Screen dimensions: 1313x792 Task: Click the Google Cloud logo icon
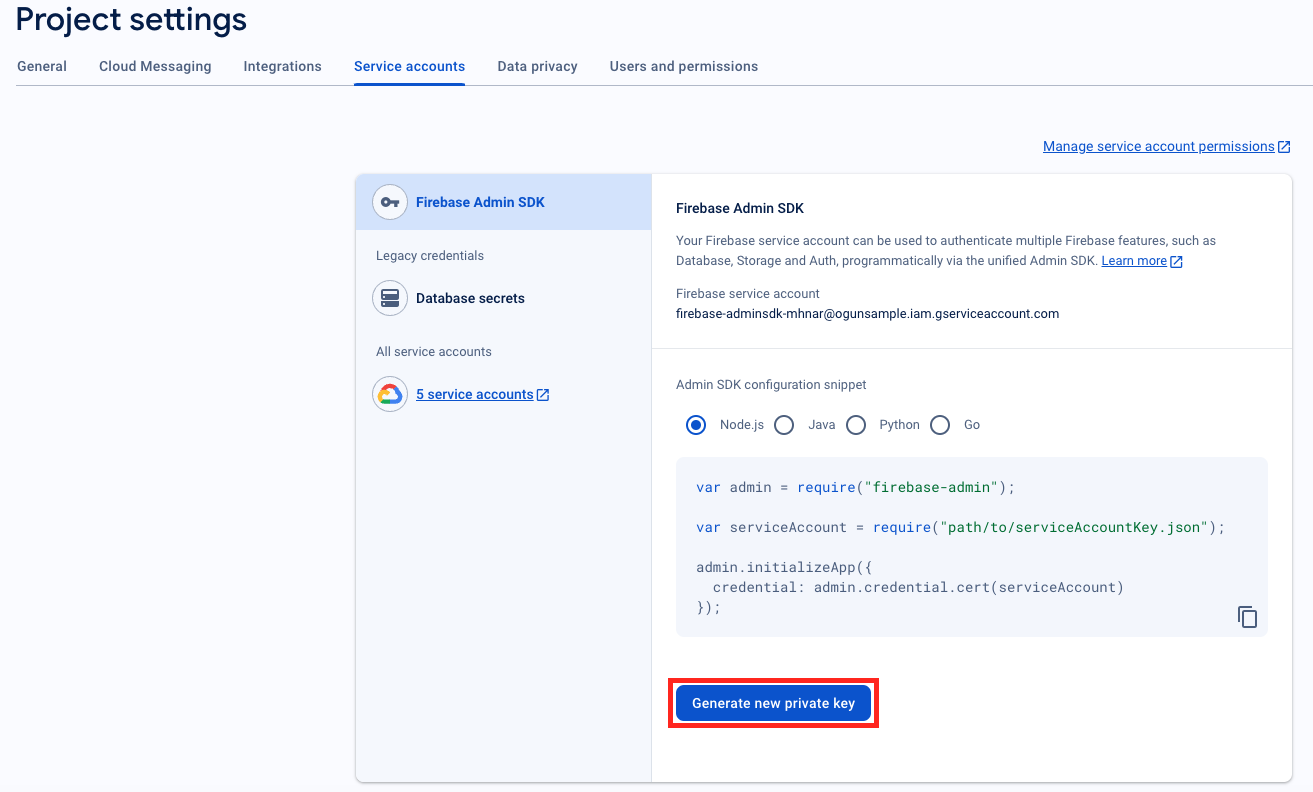(x=390, y=394)
